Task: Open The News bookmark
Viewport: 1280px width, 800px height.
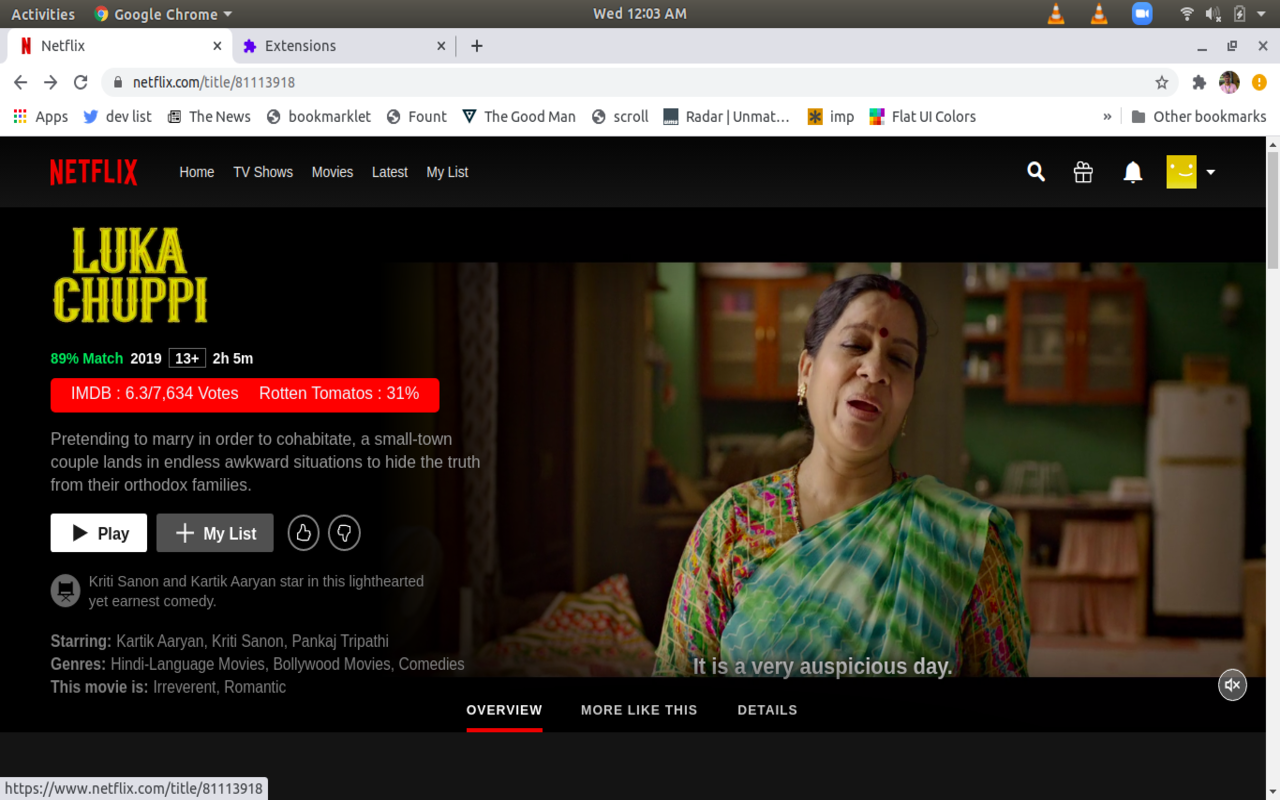Action: pos(208,116)
